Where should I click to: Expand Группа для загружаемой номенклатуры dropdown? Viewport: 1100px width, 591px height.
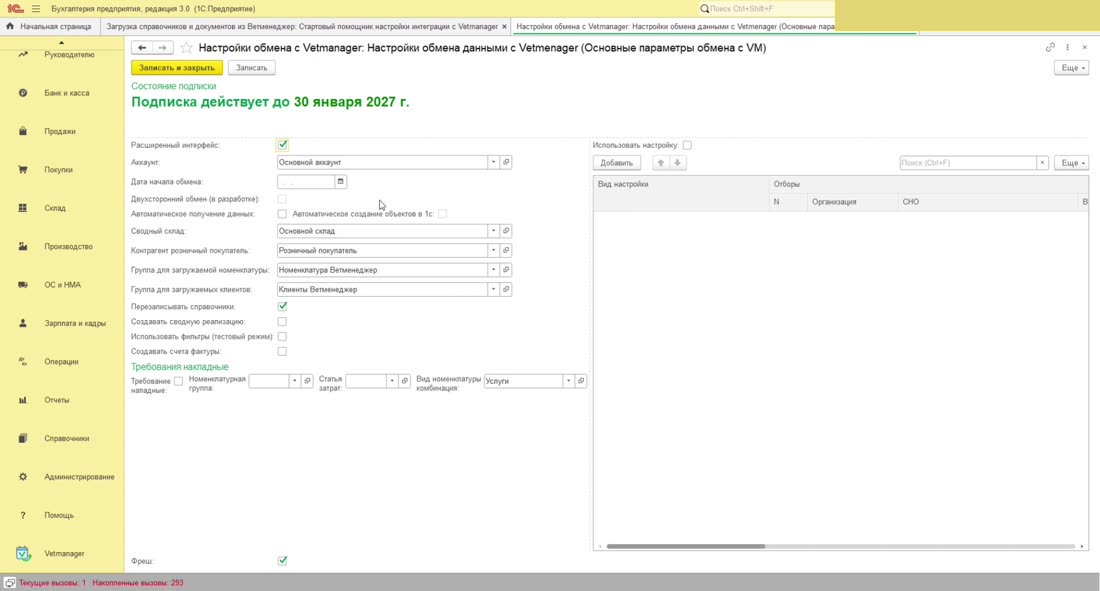pyautogui.click(x=493, y=270)
